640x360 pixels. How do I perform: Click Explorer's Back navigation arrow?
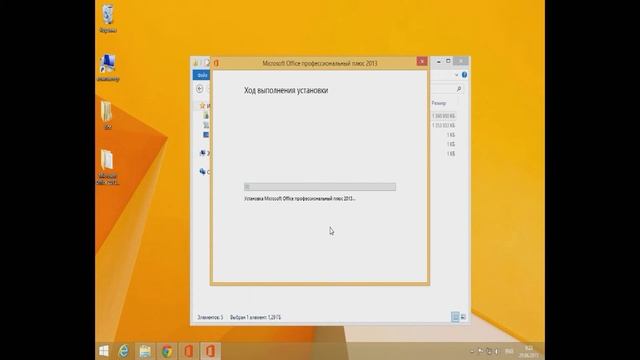pos(200,89)
